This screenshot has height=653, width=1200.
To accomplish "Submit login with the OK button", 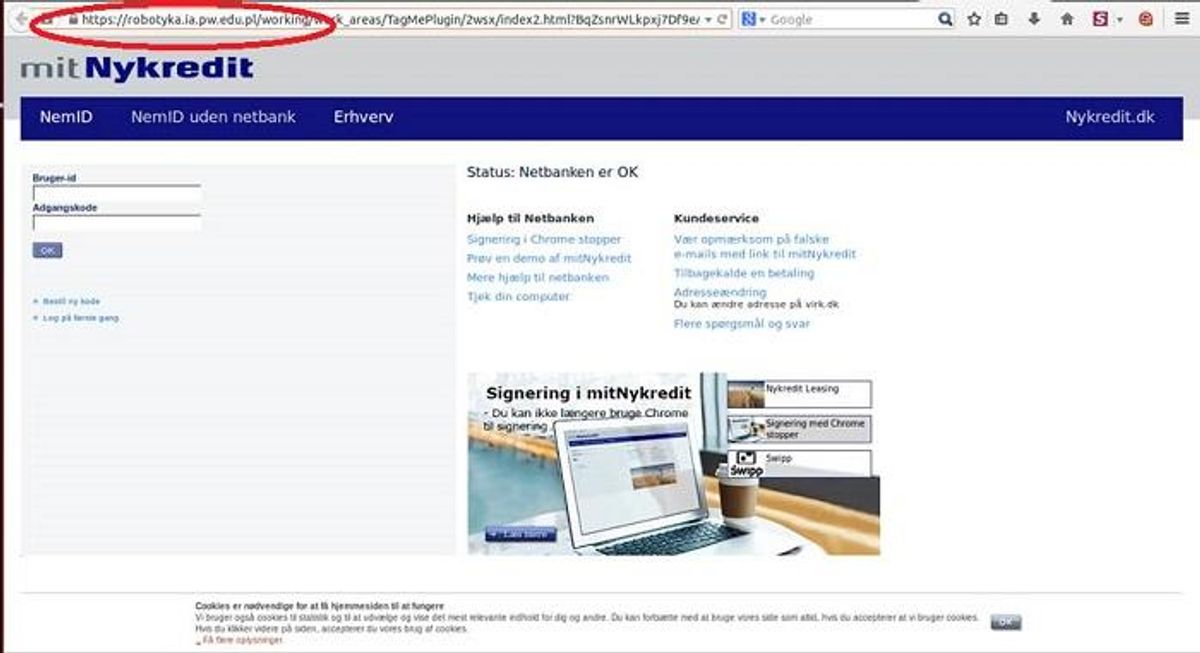I will (x=47, y=250).
